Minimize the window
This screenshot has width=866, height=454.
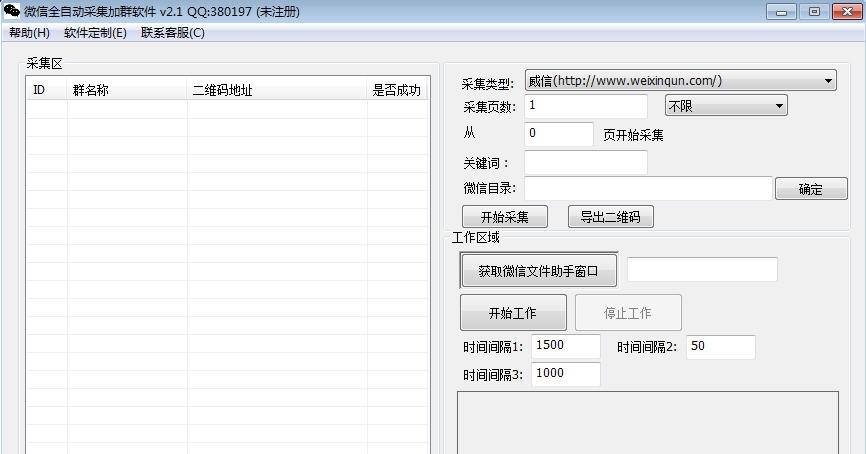(781, 12)
